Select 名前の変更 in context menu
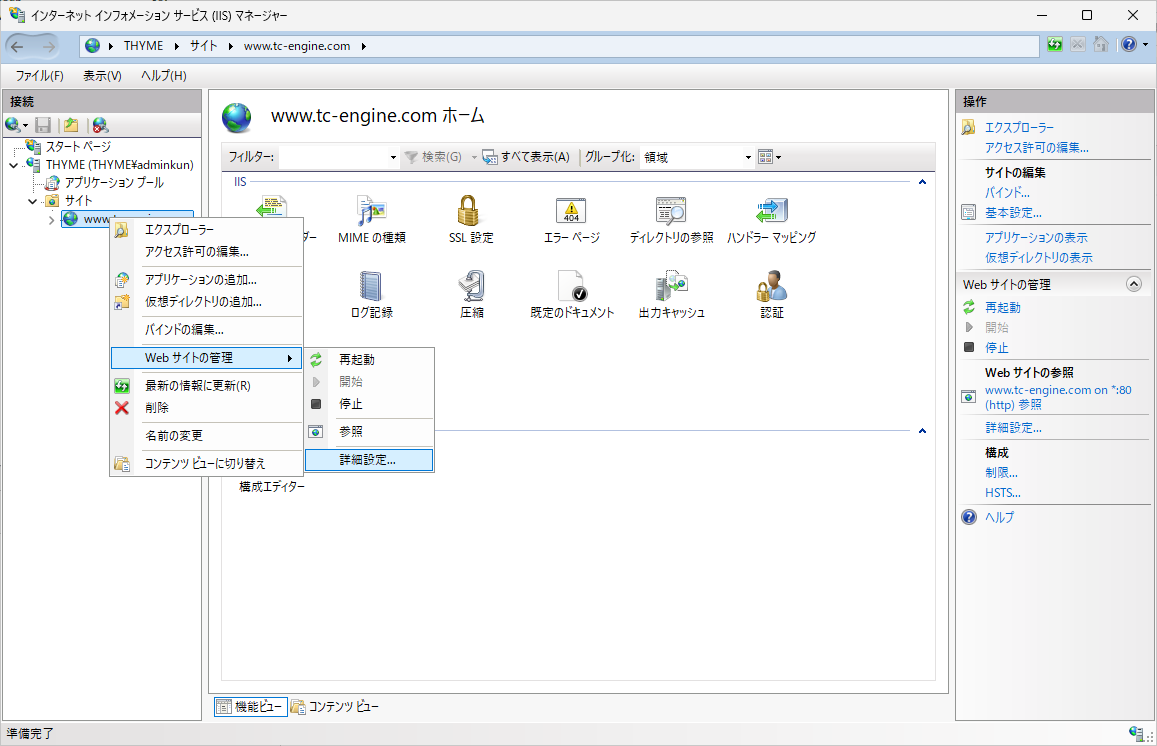 207,435
